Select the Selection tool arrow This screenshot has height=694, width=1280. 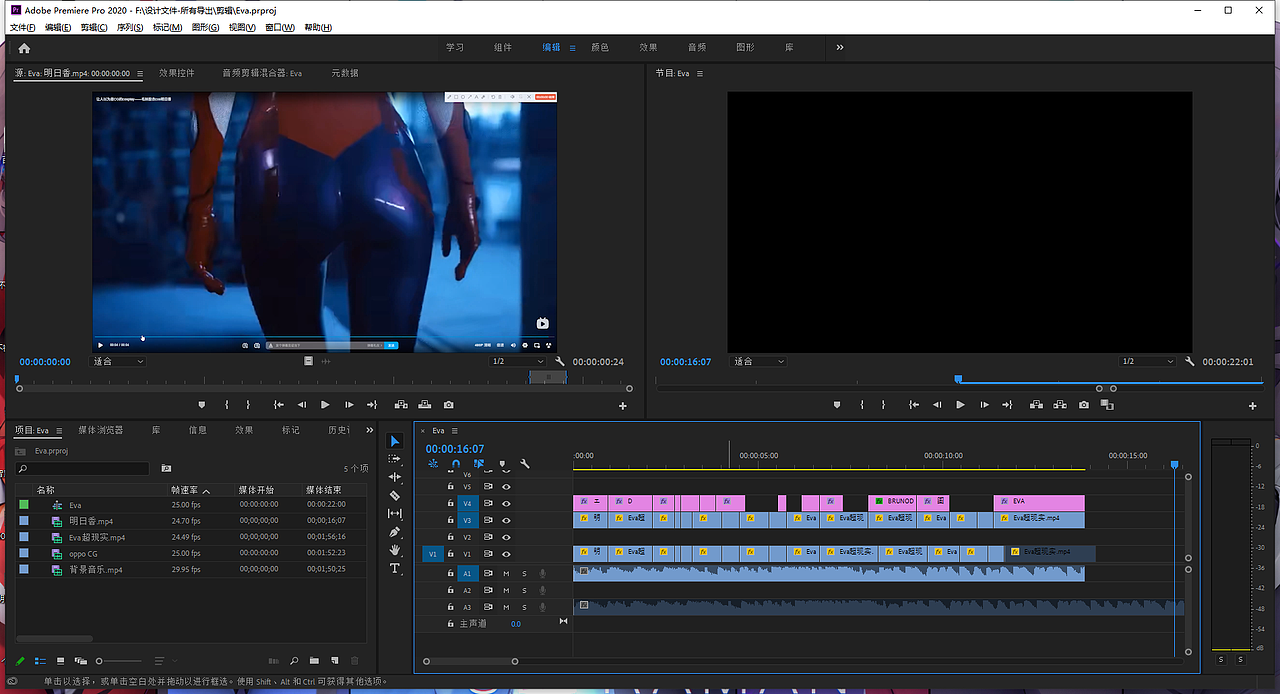[x=394, y=441]
